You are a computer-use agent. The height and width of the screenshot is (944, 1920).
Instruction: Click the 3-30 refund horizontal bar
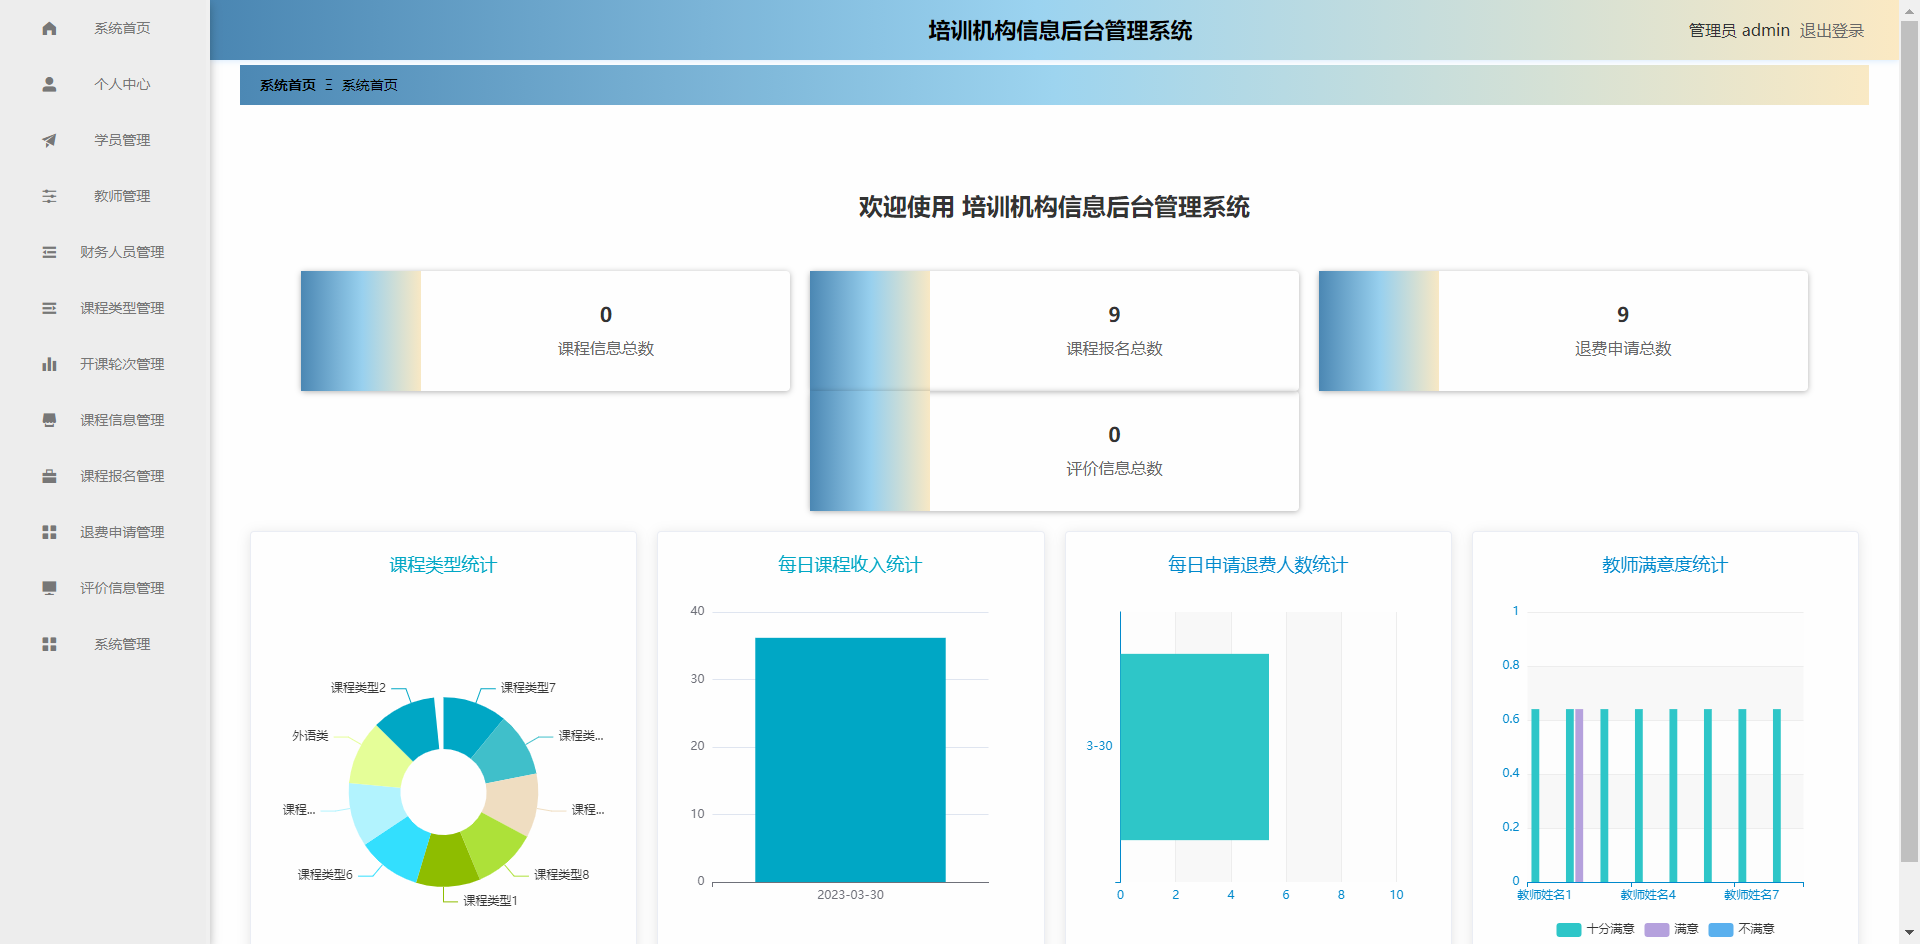pyautogui.click(x=1195, y=747)
